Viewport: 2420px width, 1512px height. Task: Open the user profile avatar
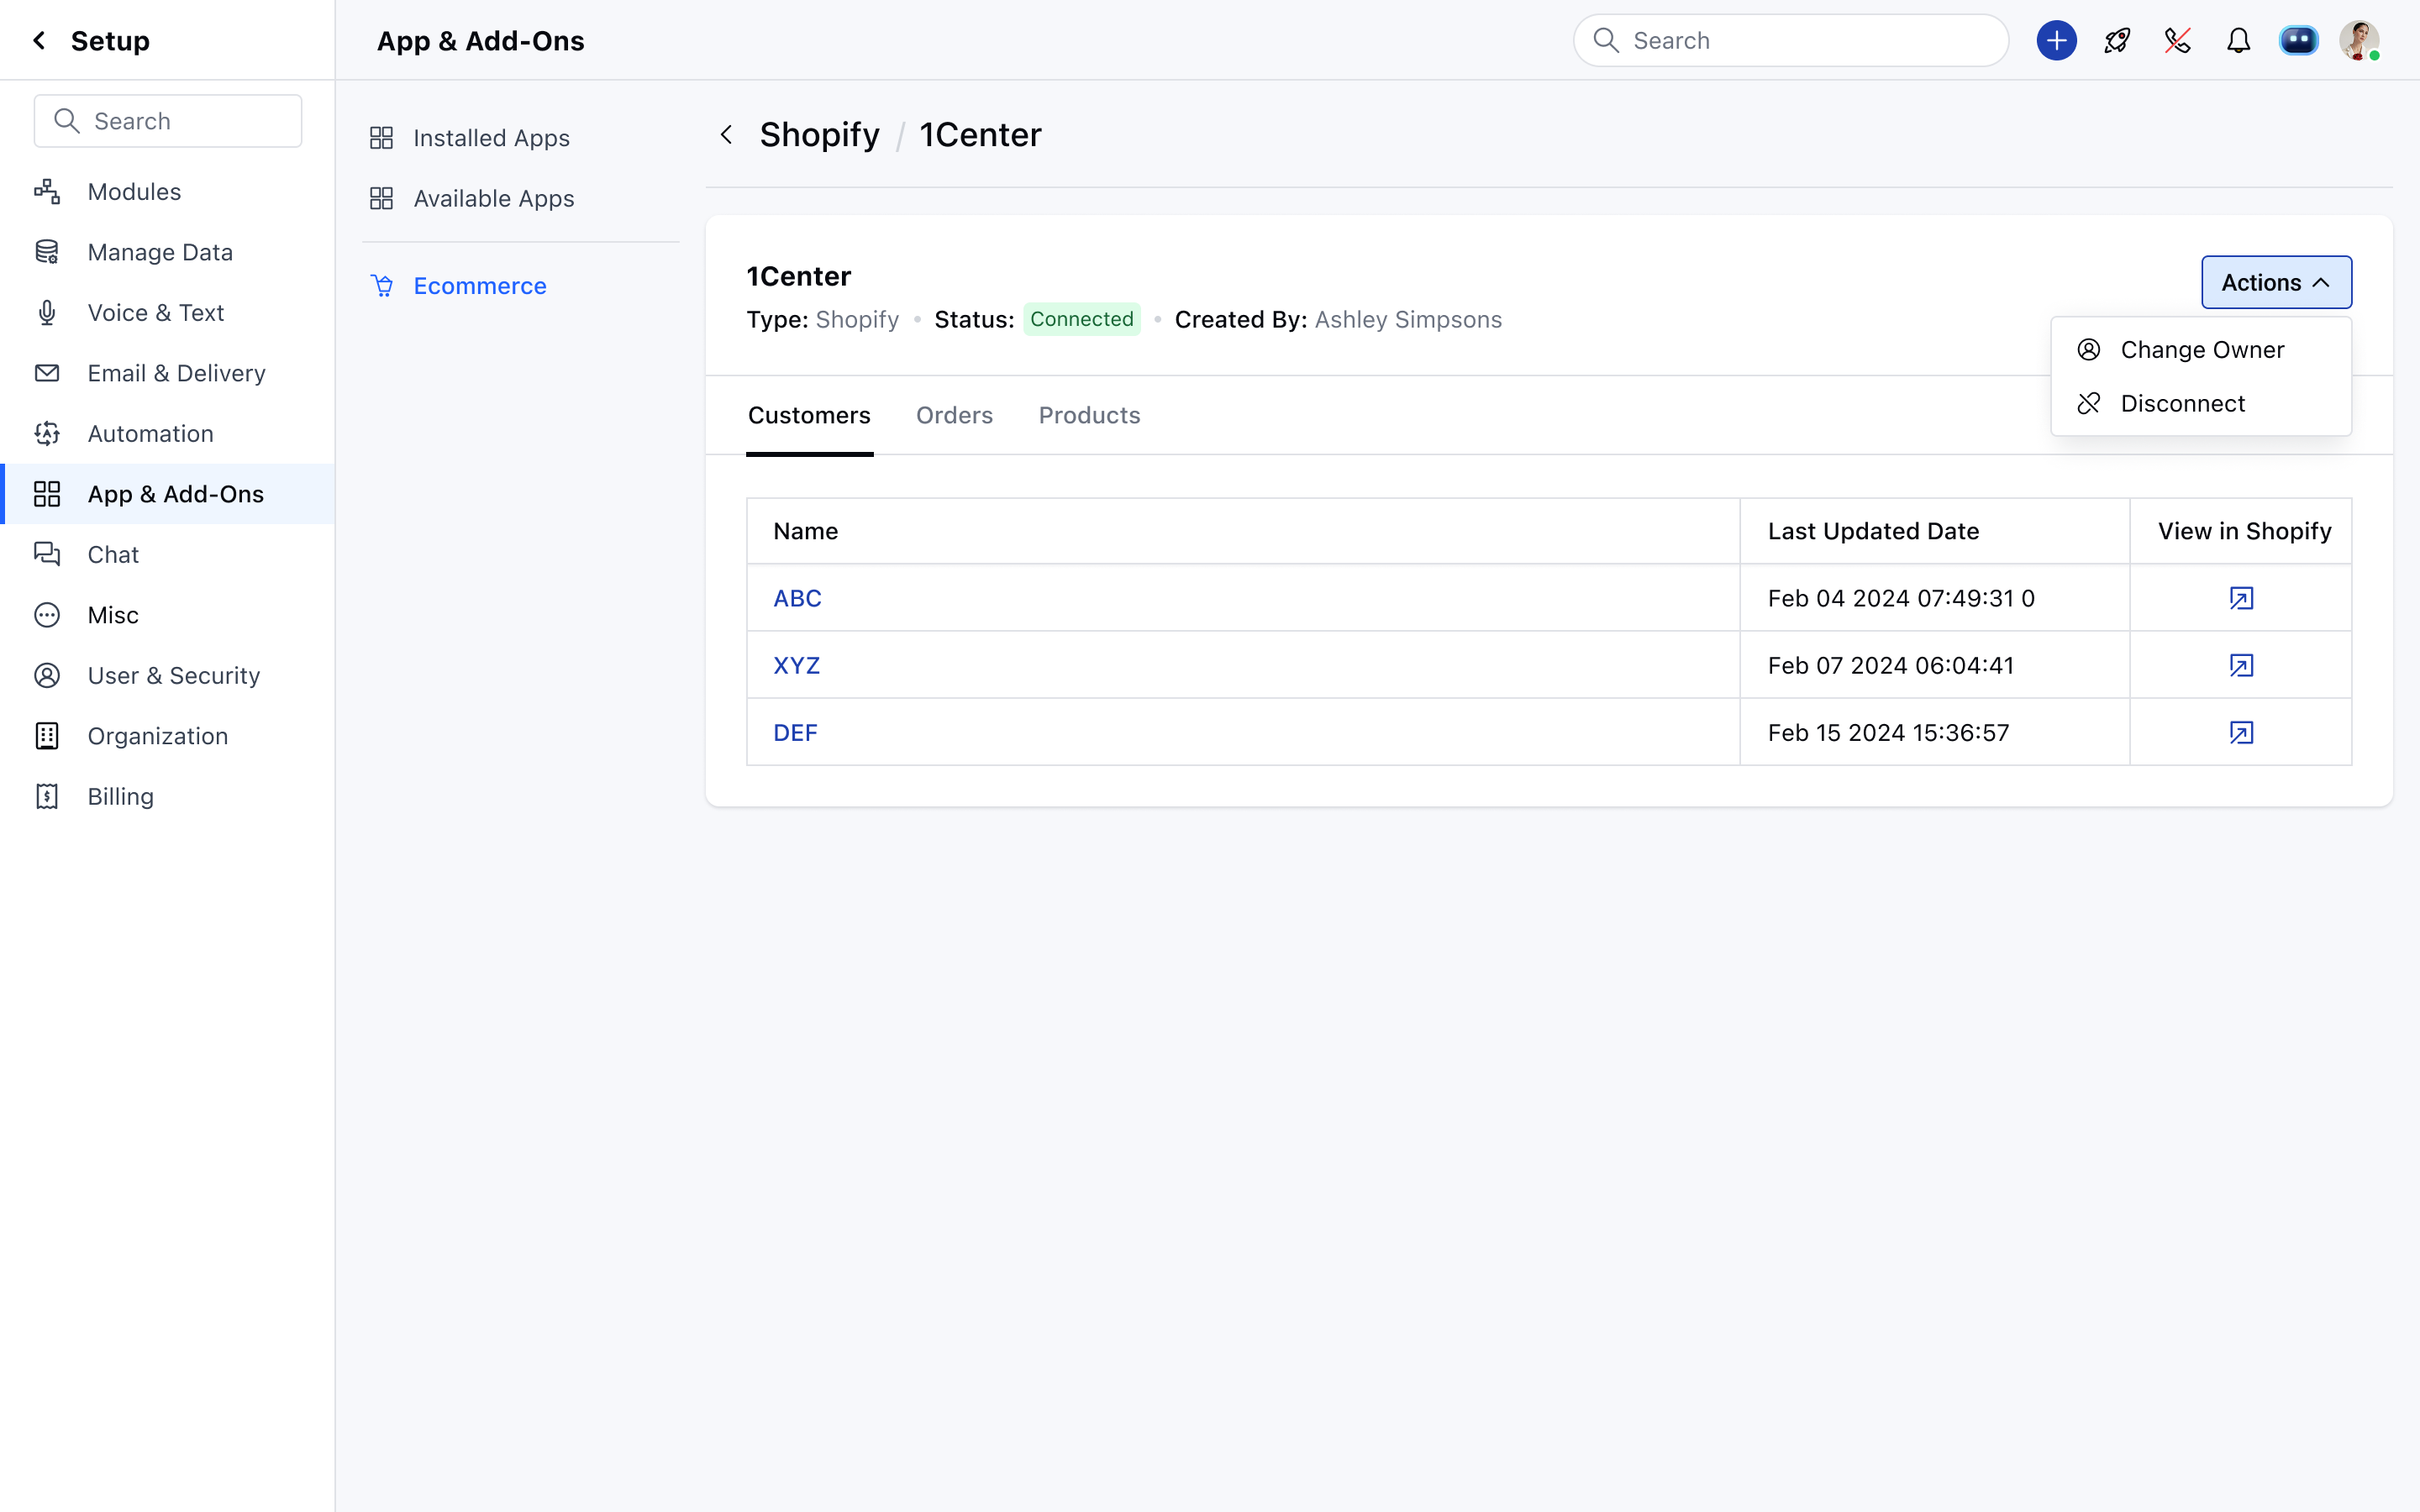(x=2359, y=40)
